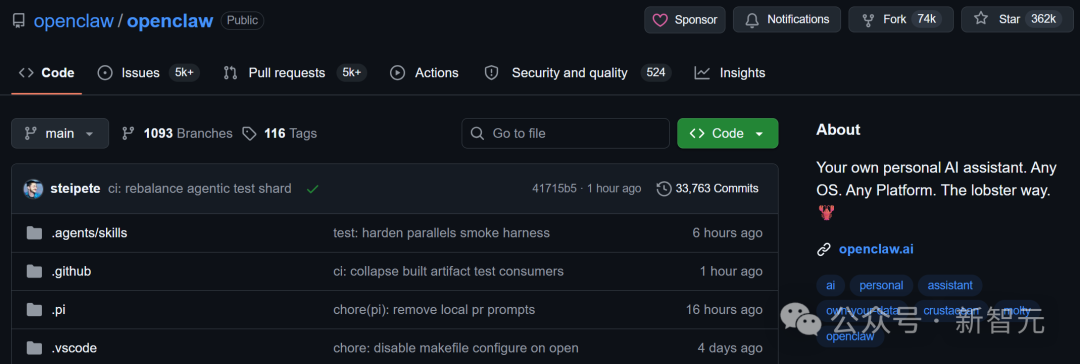Open commit 'ci: rebalance agentic test shard'
1080x364 pixels.
pyautogui.click(x=200, y=188)
